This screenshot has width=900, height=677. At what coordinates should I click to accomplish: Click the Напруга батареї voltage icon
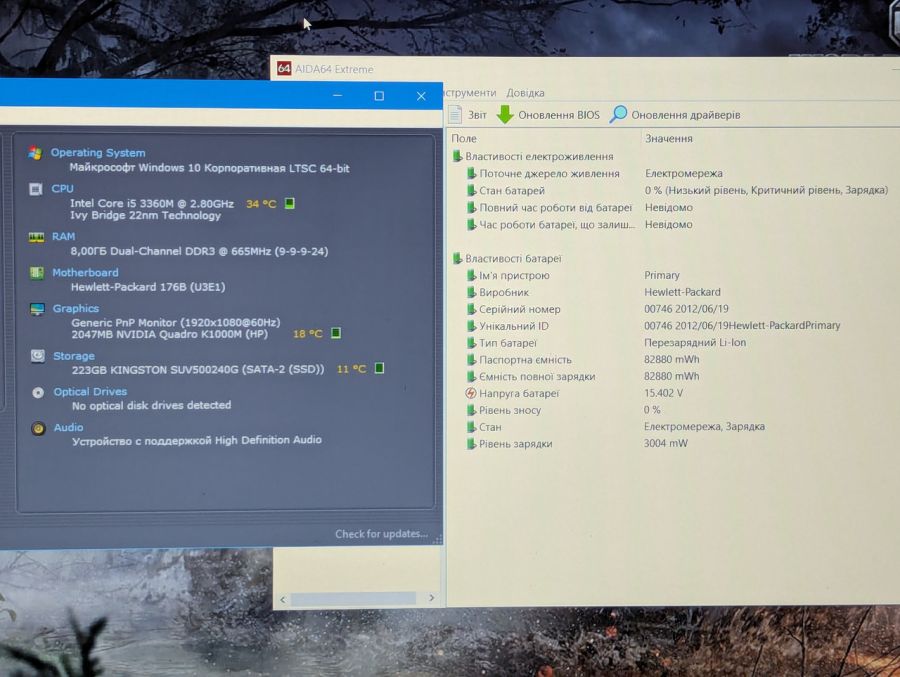[x=471, y=393]
